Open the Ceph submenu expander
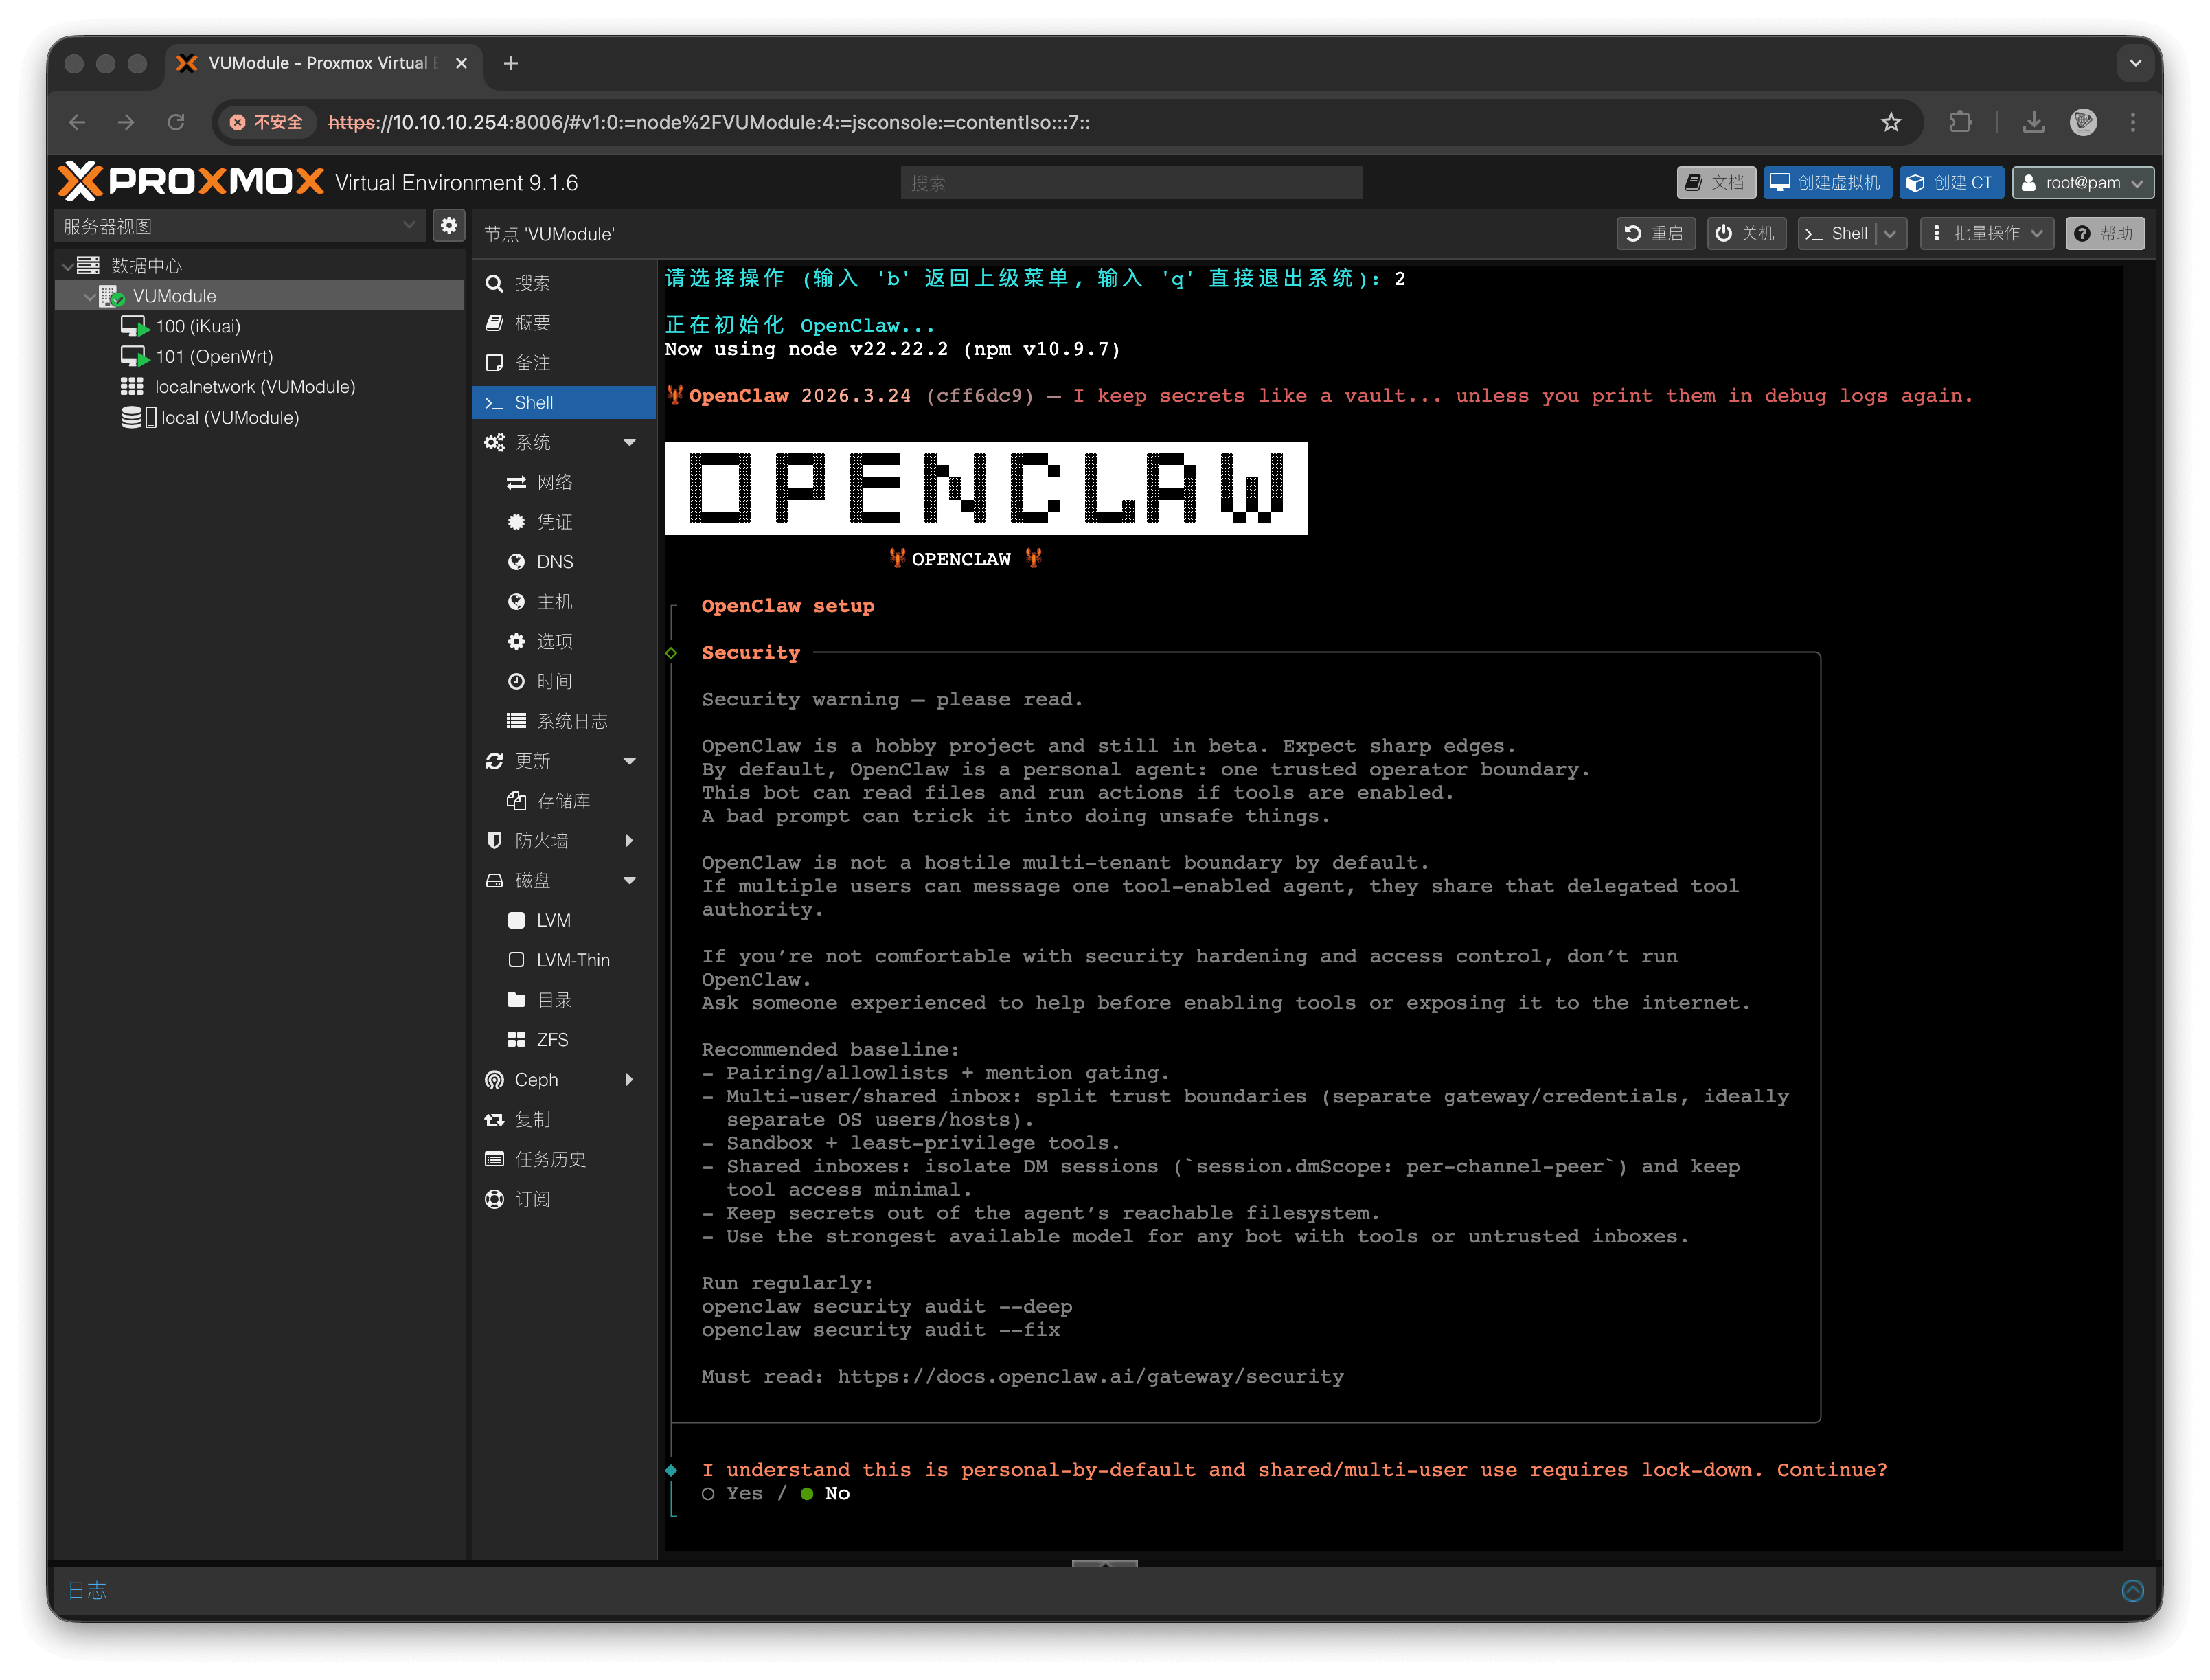This screenshot has height=1680, width=2210. click(x=629, y=1080)
